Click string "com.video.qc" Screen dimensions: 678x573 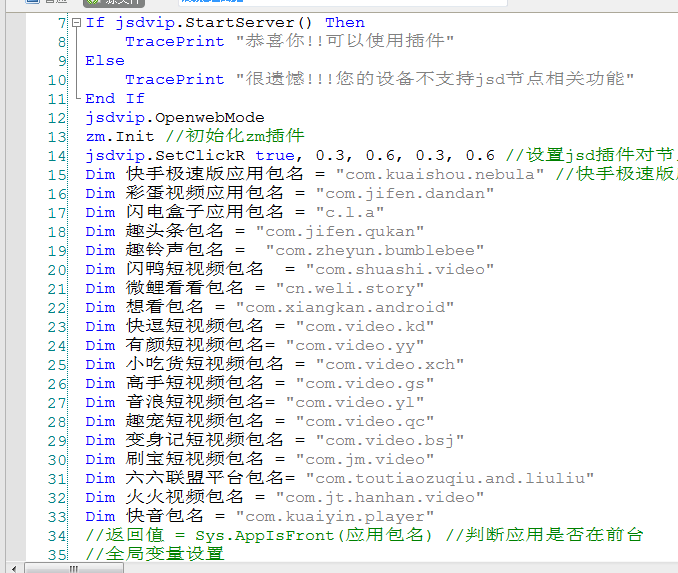[365, 422]
